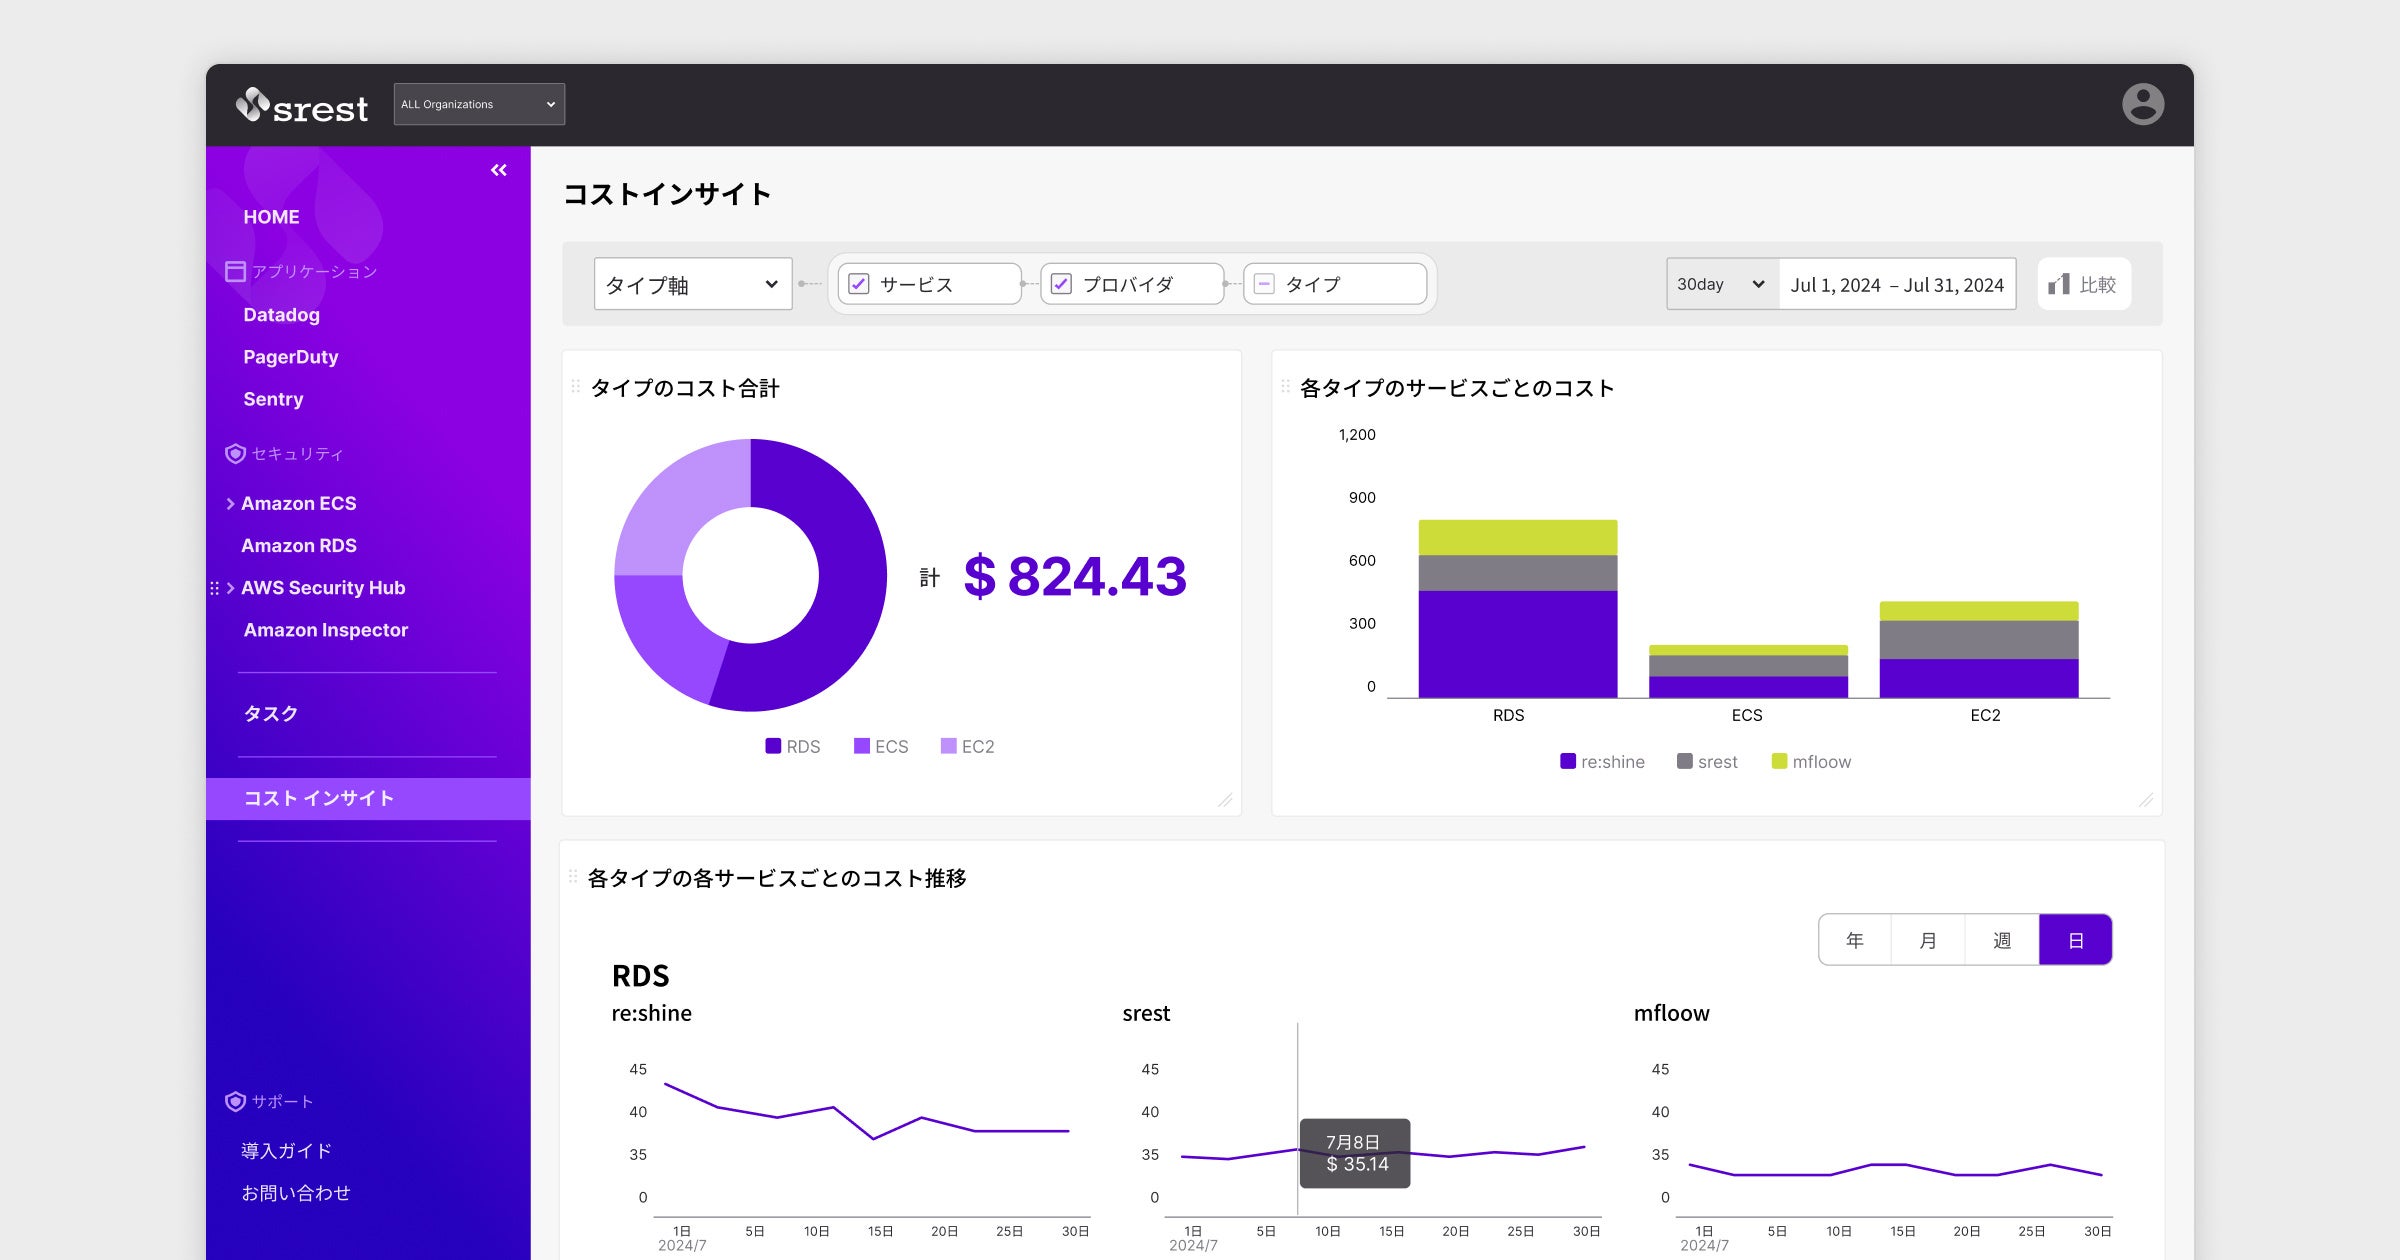
Task: Click the sidebar collapse arrow icon
Action: pyautogui.click(x=497, y=170)
